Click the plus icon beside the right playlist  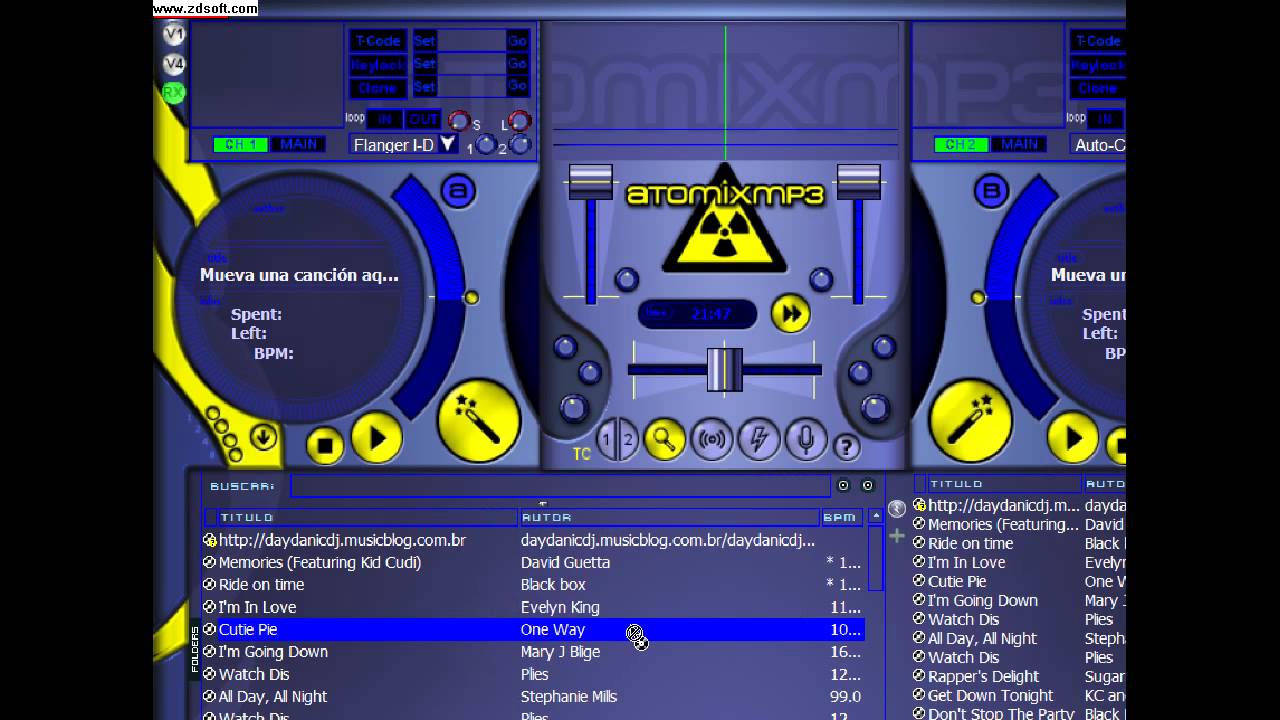point(897,536)
